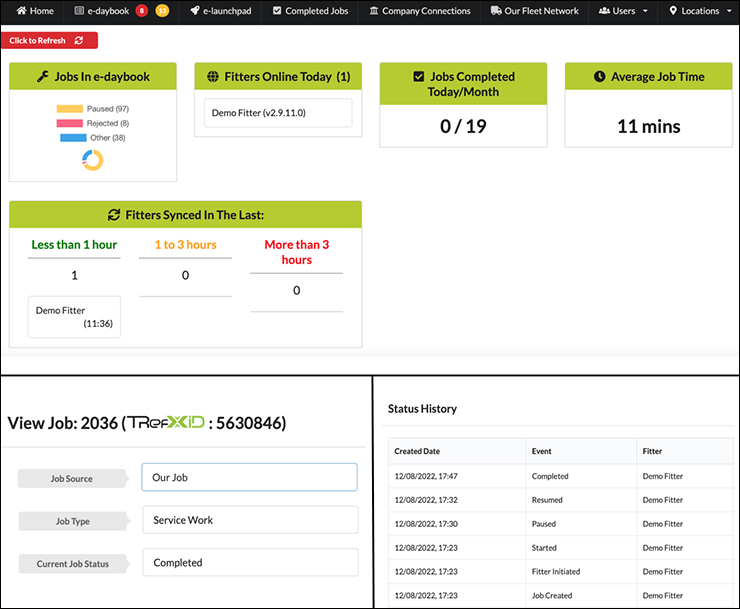Click the Our Fleet Network truck icon
740x609 pixels.
(x=496, y=11)
